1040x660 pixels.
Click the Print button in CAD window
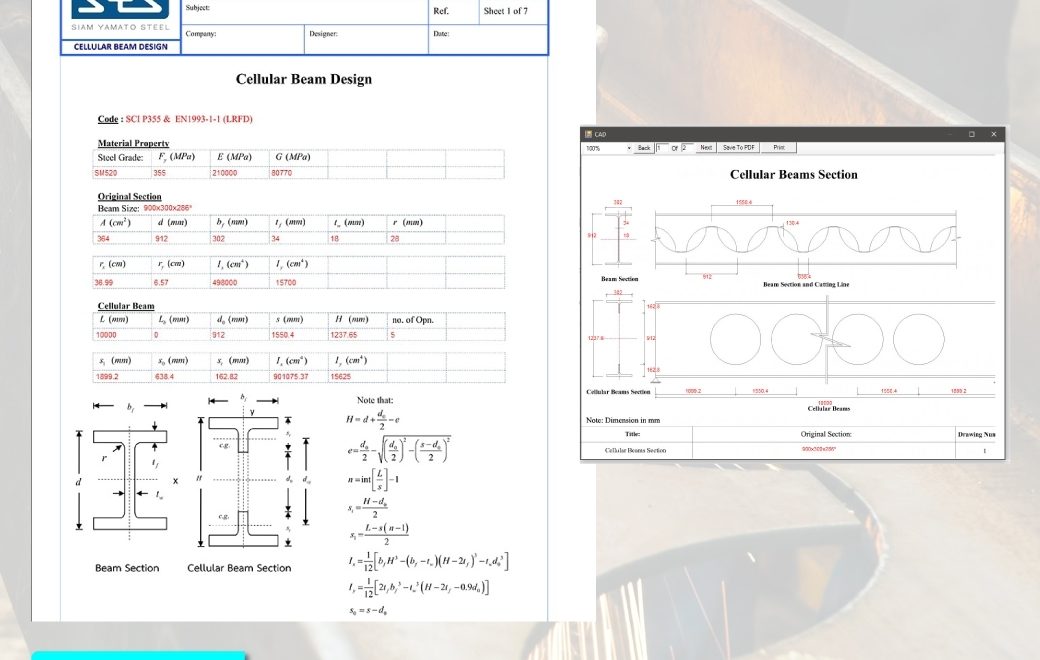(779, 148)
